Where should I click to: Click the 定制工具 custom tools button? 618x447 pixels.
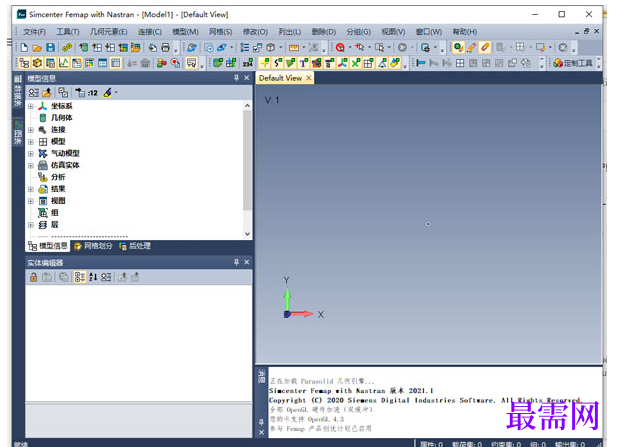click(573, 63)
